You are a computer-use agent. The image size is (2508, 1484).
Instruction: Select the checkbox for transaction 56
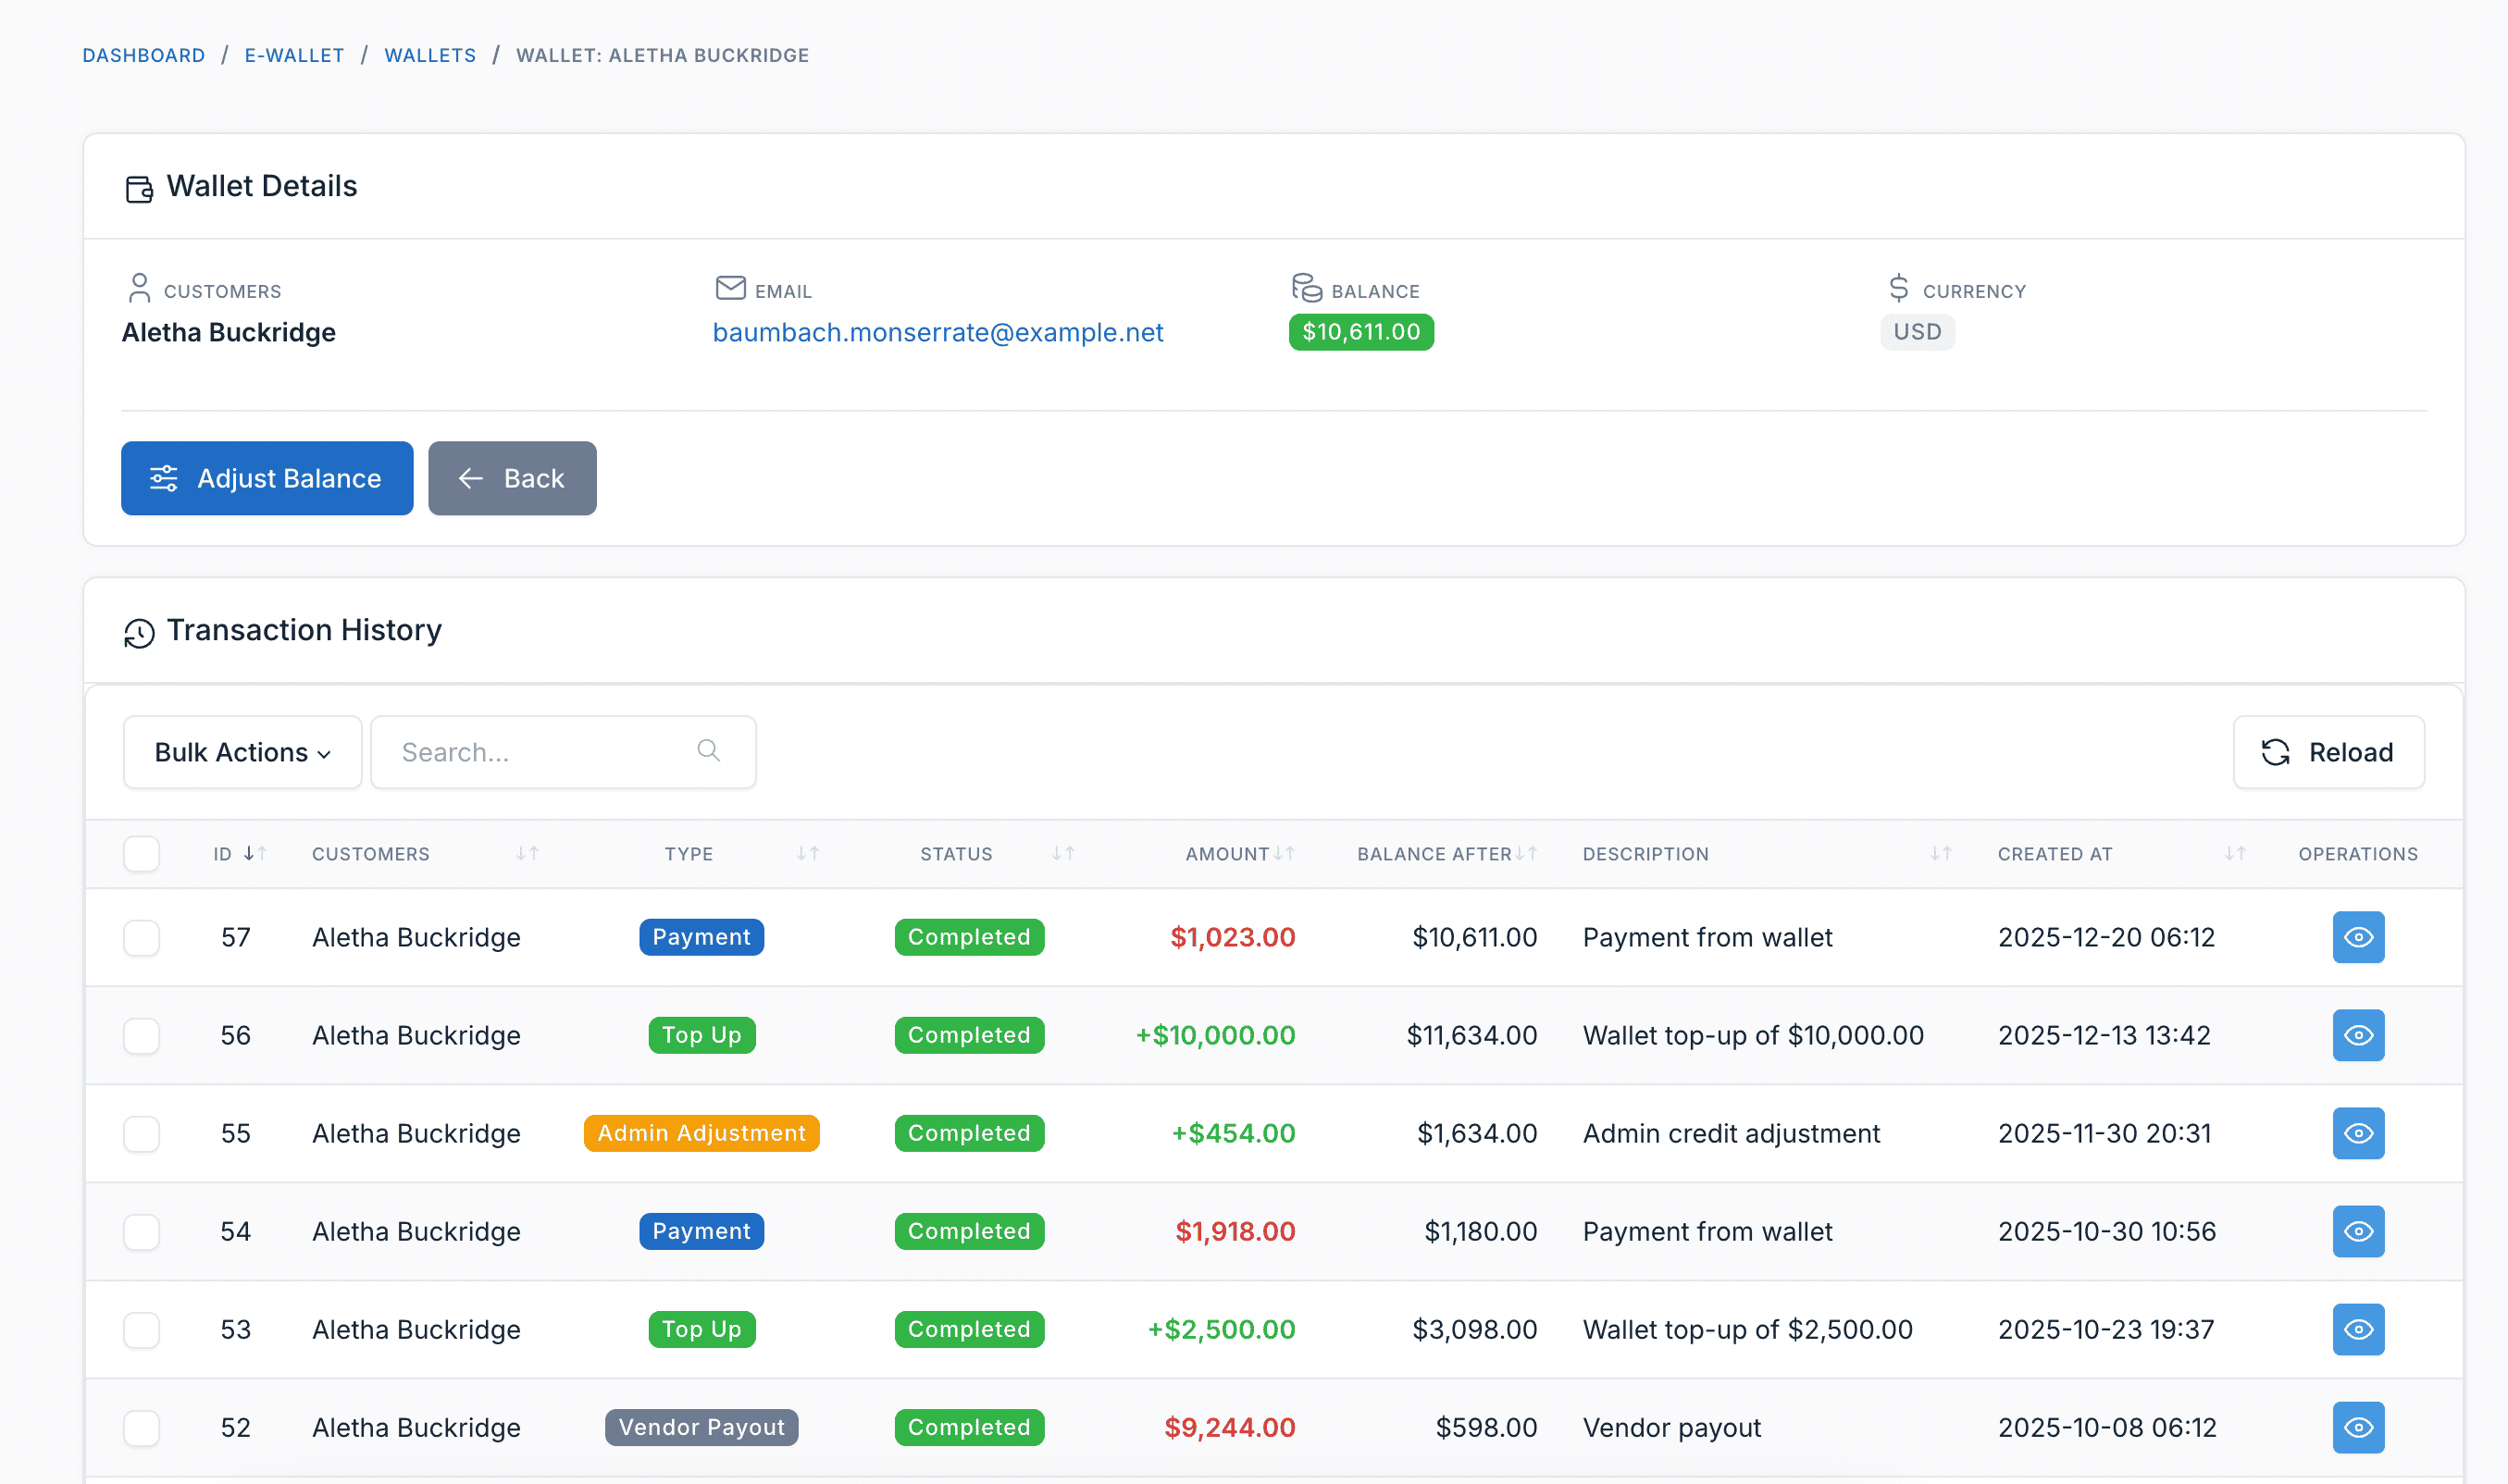141,1036
